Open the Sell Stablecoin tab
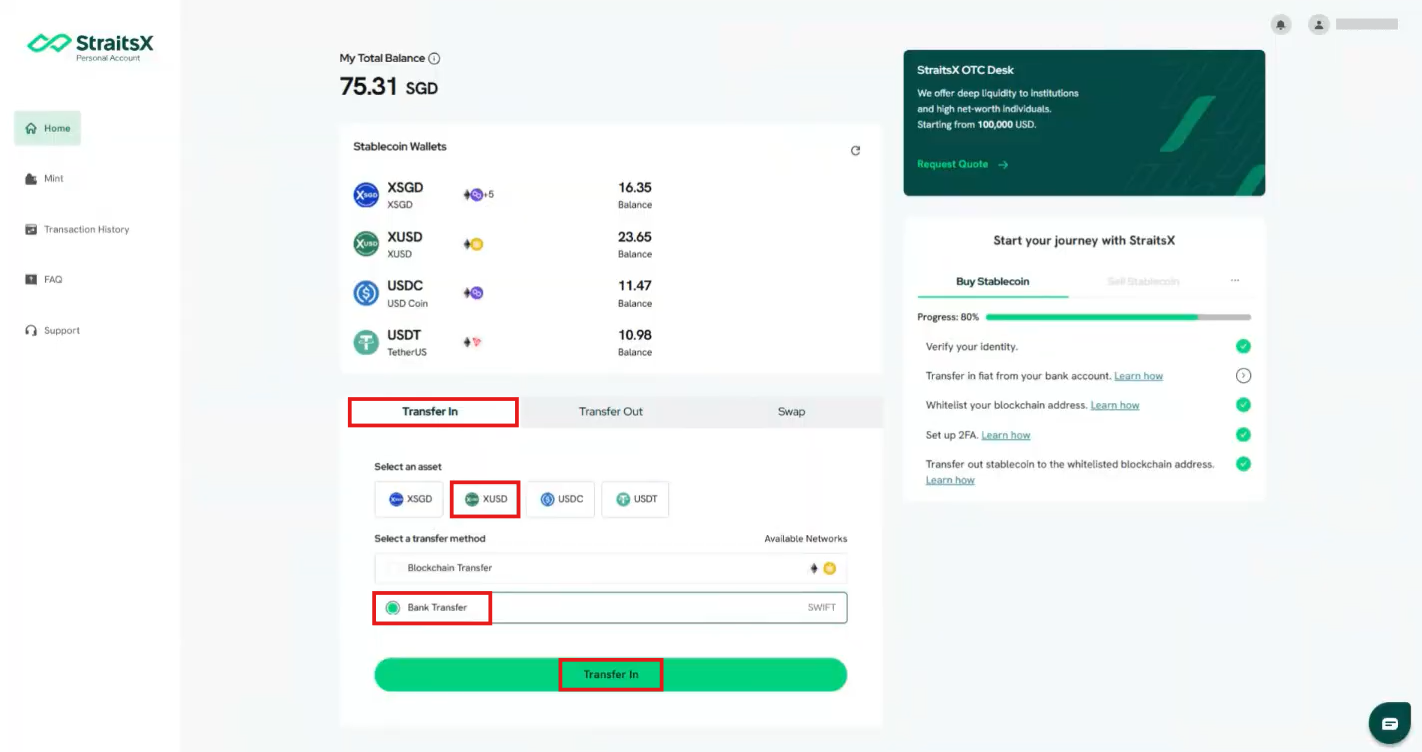The image size is (1422, 752). (x=1143, y=282)
